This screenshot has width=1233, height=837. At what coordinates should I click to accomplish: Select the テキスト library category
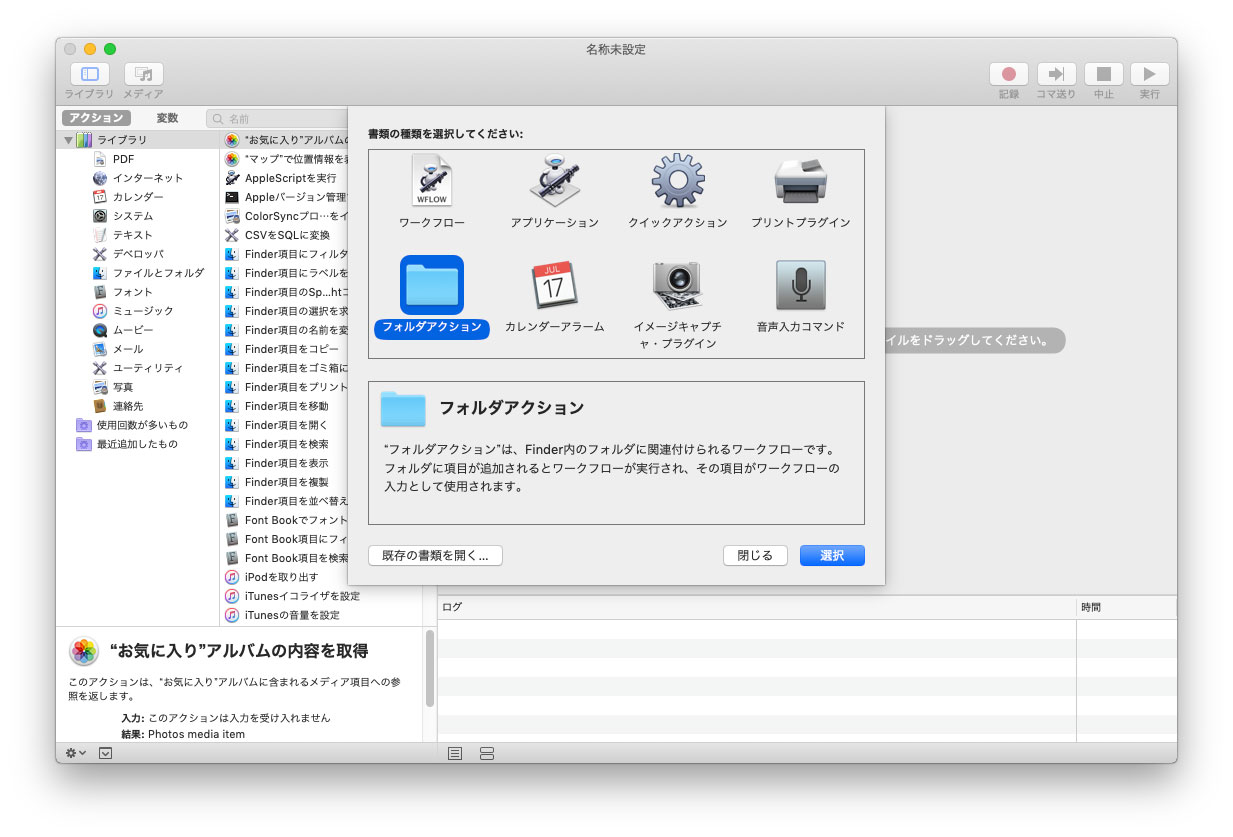123,235
